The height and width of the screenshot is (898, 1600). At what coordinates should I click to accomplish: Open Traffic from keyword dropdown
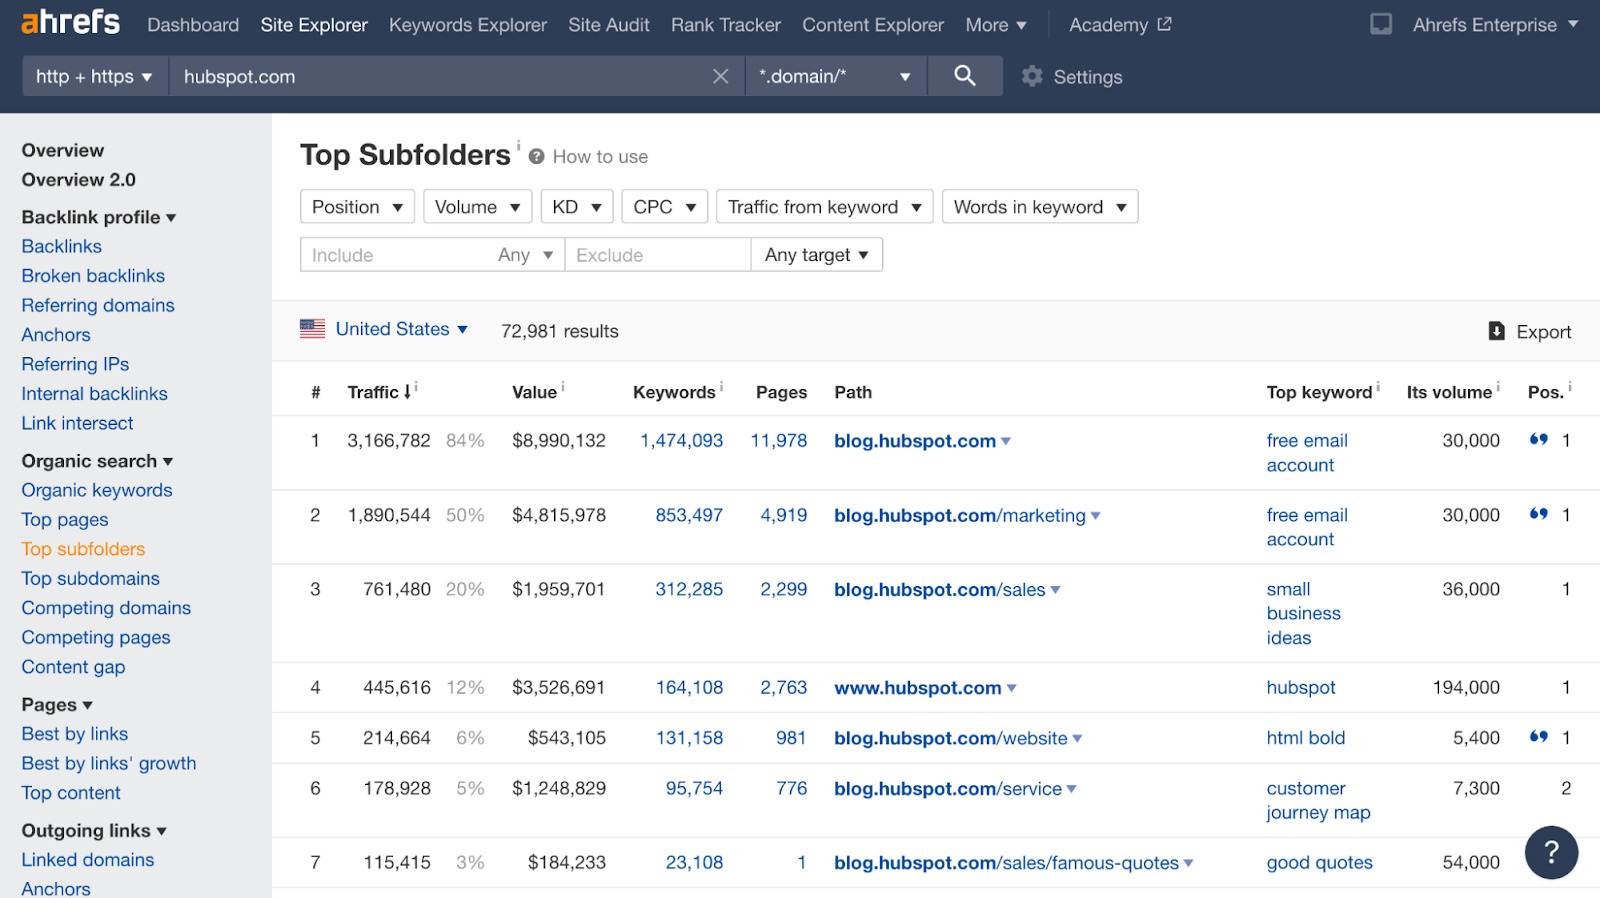[824, 207]
